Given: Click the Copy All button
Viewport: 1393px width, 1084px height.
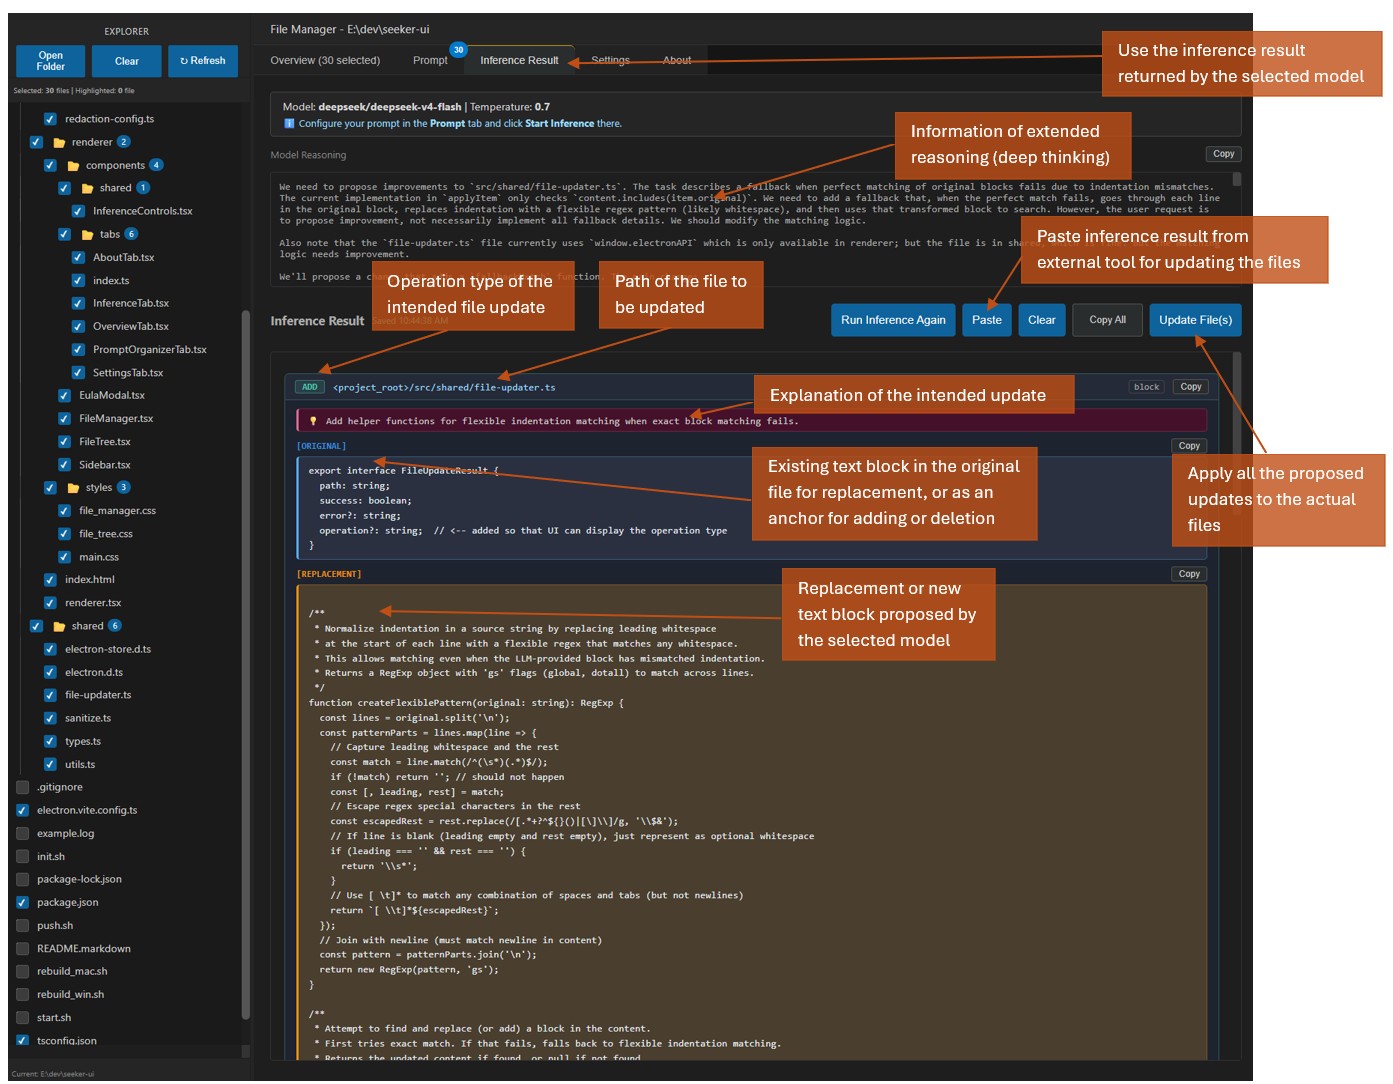Looking at the screenshot, I should point(1107,320).
